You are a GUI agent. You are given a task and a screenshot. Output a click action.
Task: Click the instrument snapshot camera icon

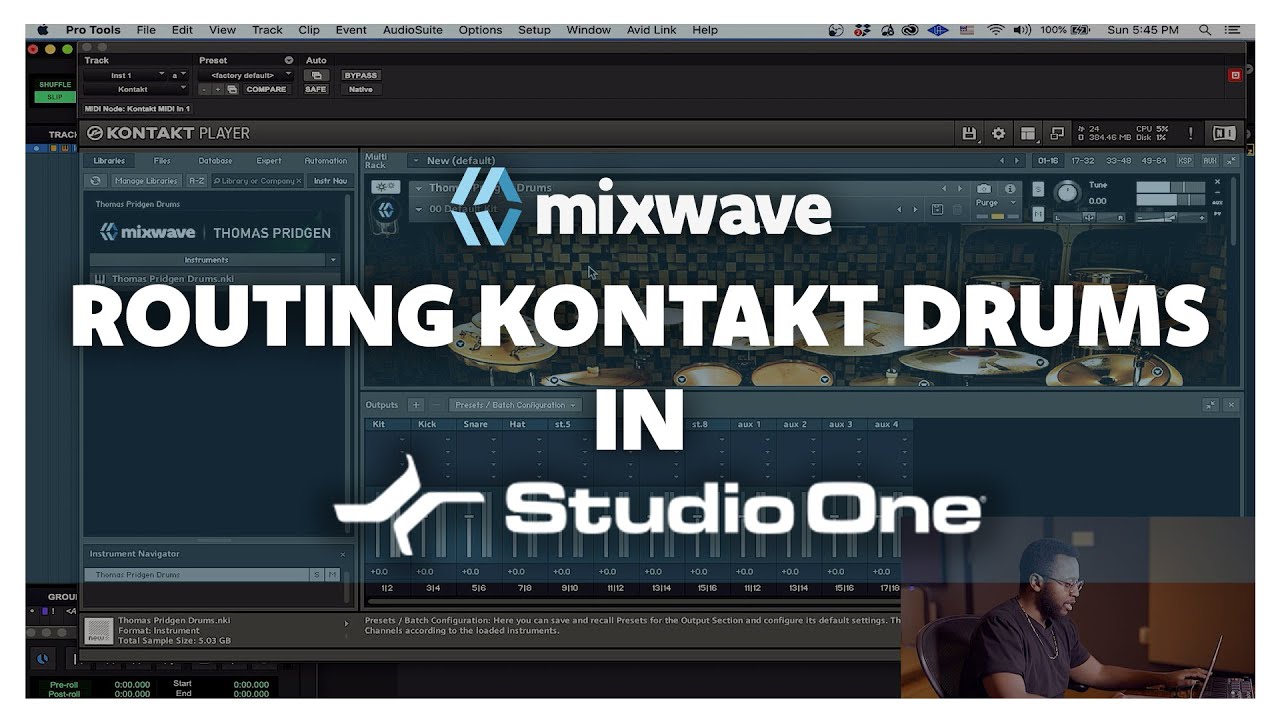point(984,188)
